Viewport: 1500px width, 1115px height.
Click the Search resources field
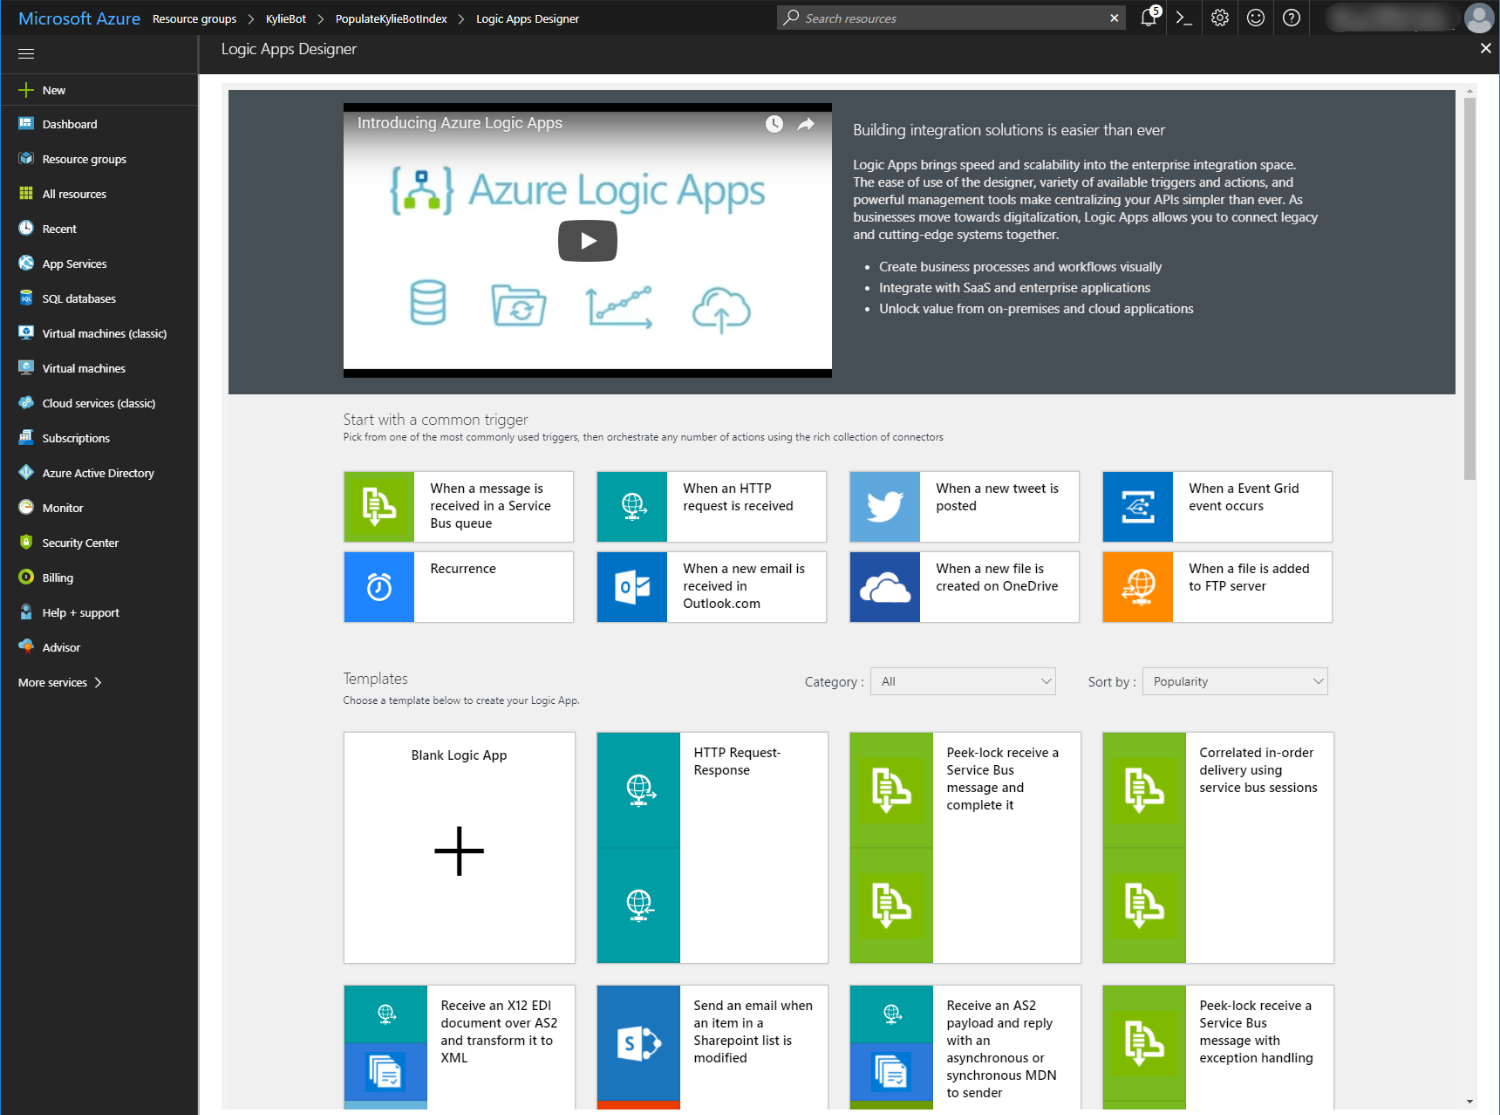pos(950,18)
